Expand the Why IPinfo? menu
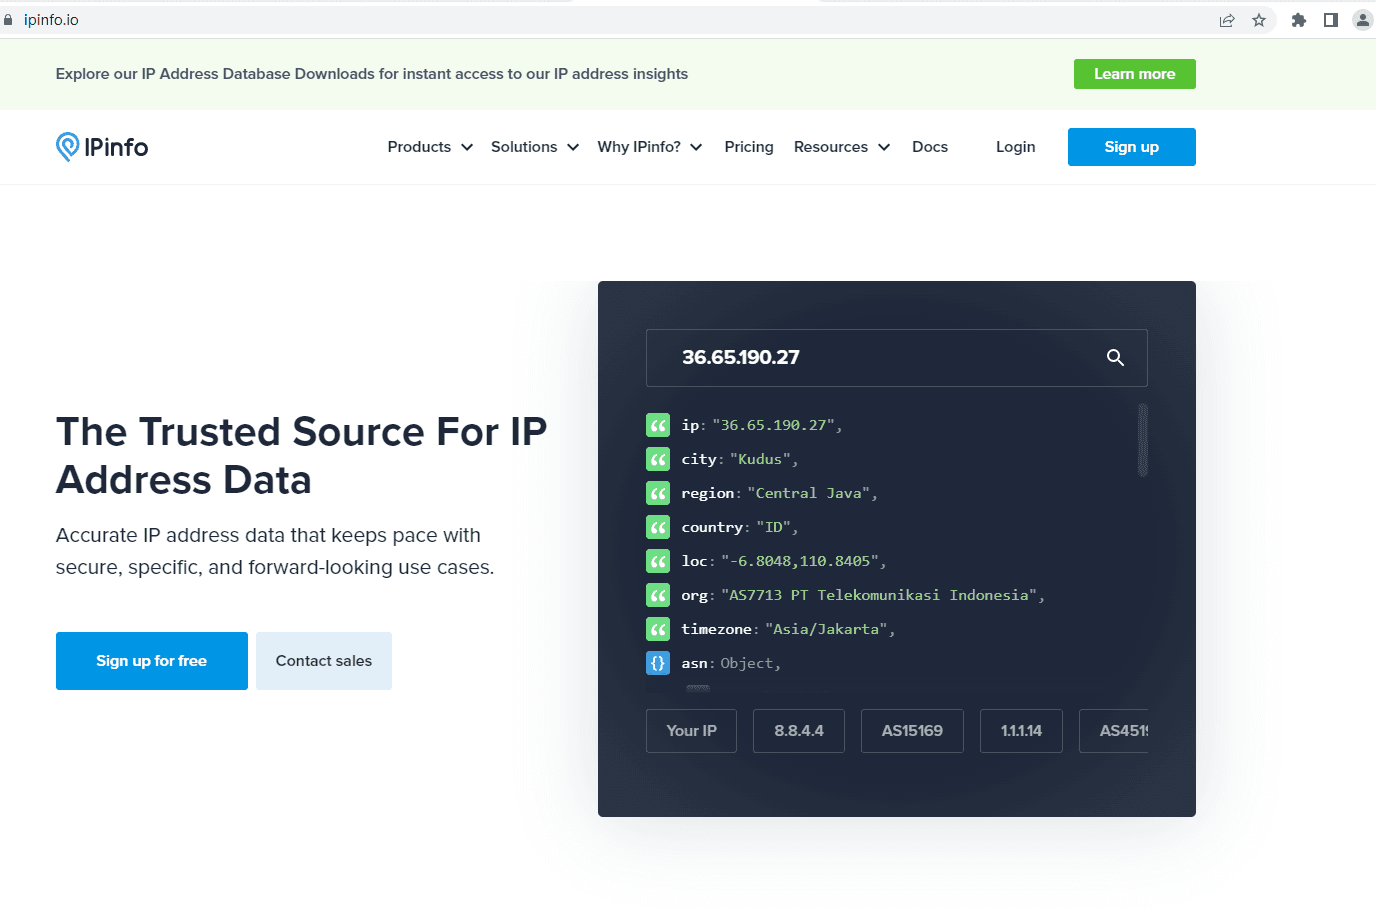1376x913 pixels. (x=650, y=147)
